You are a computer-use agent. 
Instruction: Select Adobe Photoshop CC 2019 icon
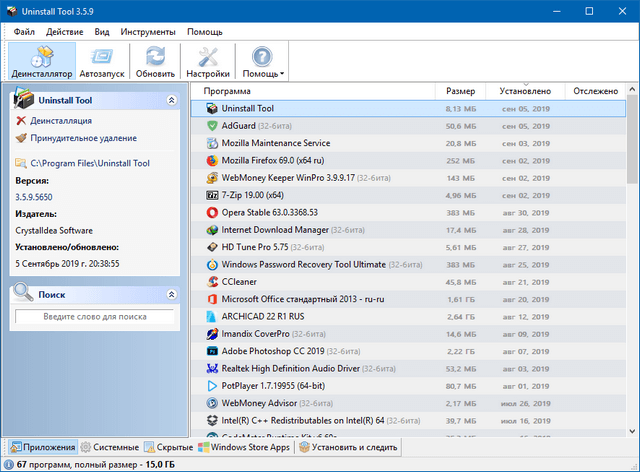[212, 351]
